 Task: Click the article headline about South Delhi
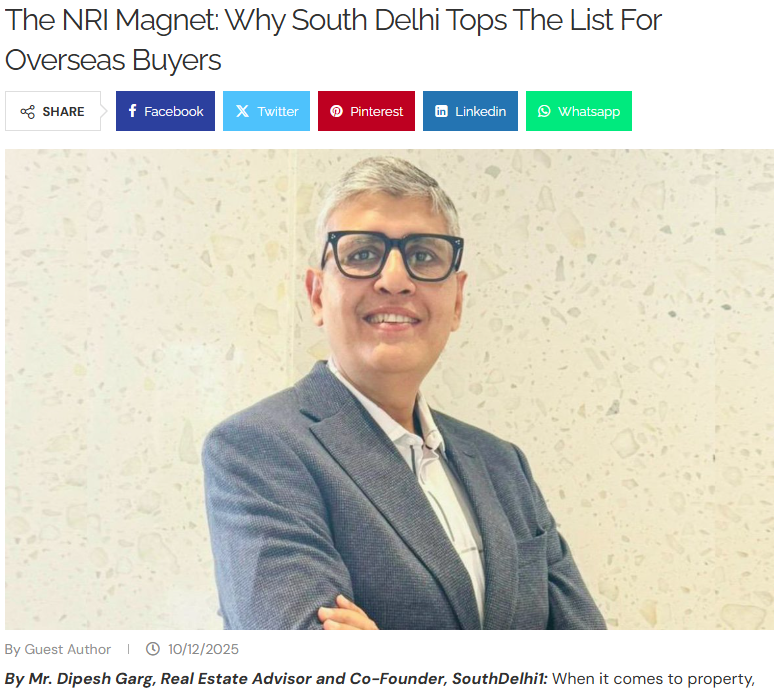(333, 40)
